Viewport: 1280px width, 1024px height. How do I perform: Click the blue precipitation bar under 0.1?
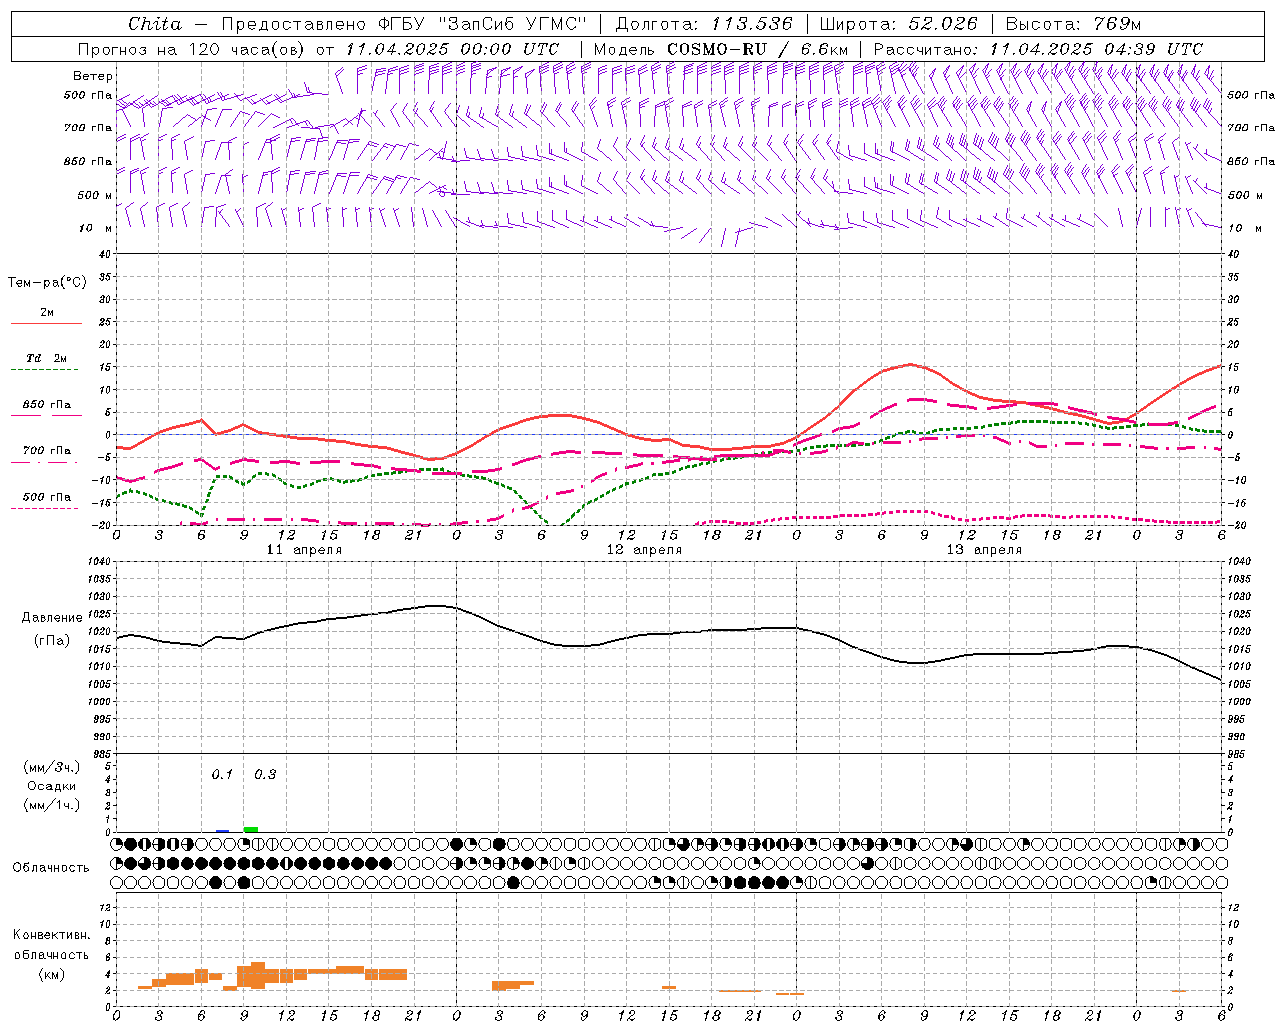click(x=222, y=831)
